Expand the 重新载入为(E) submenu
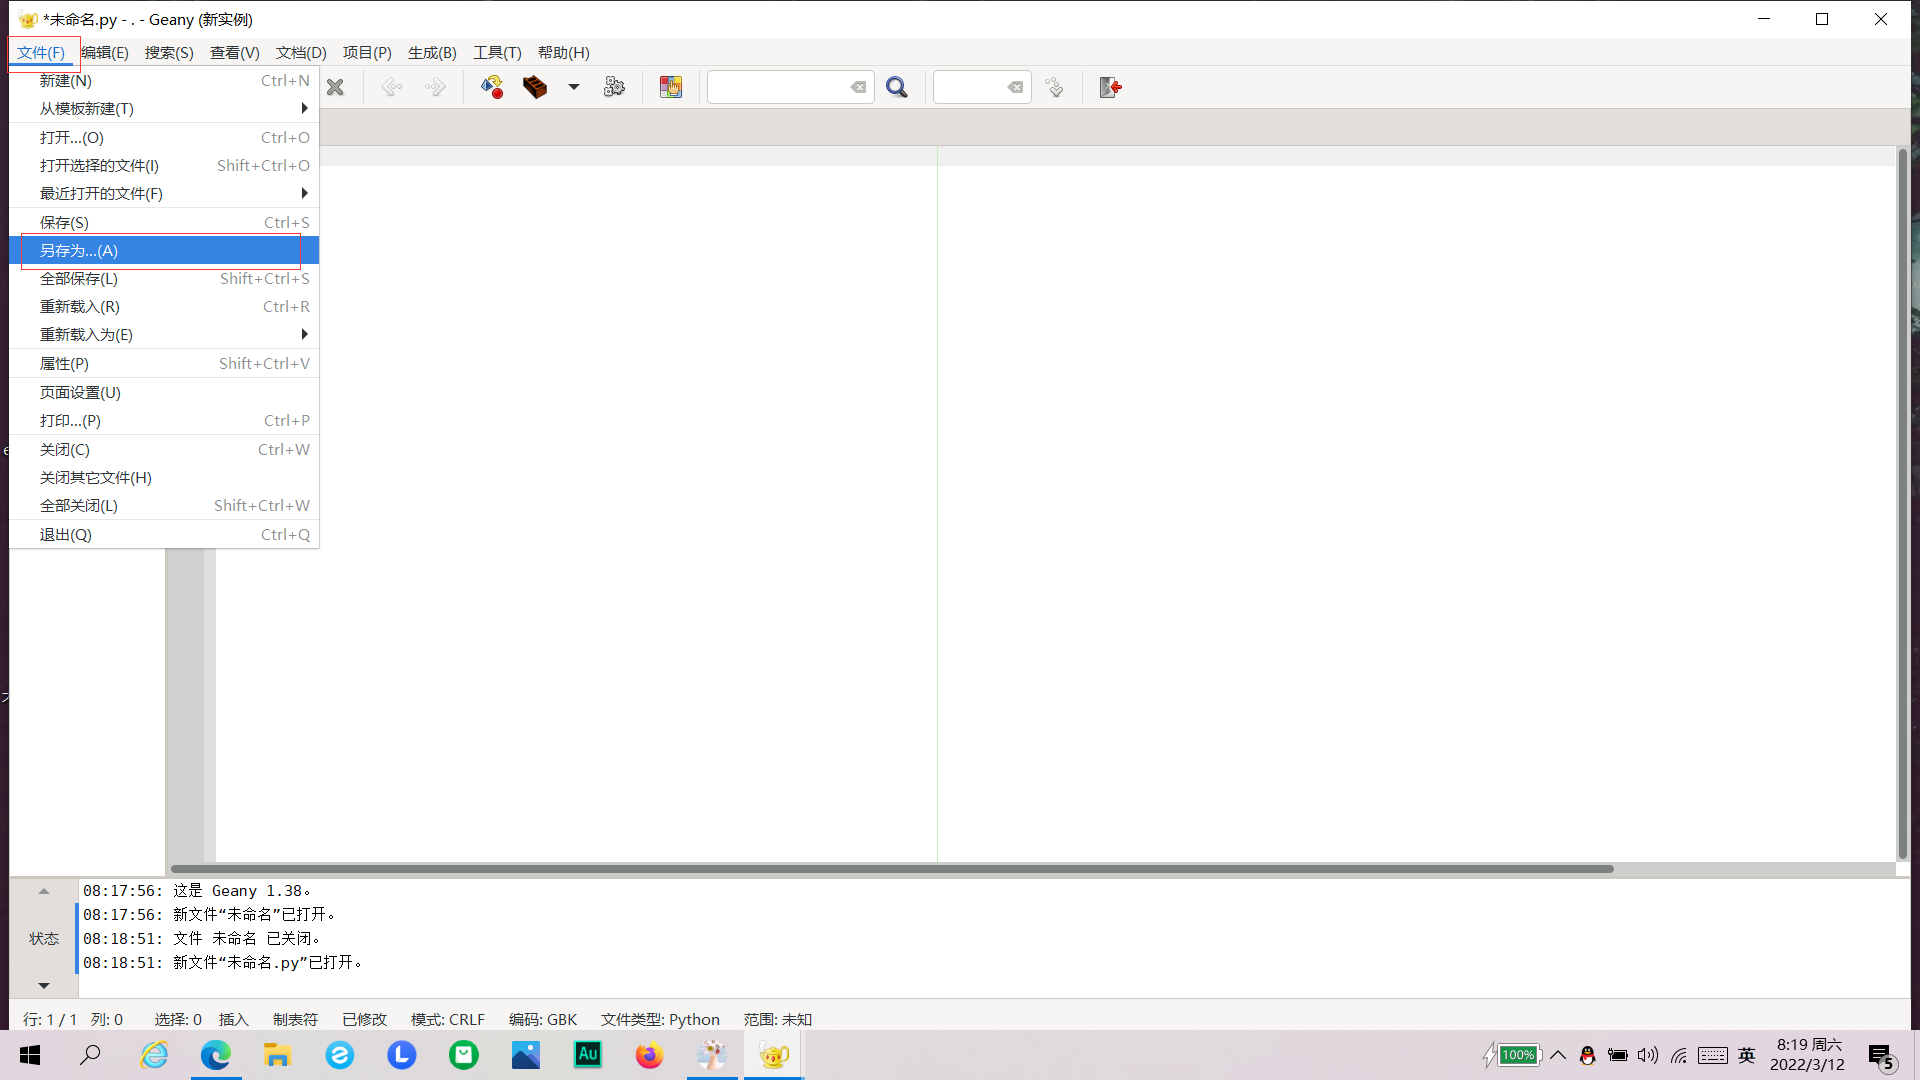This screenshot has height=1080, width=1920. pyautogui.click(x=164, y=334)
